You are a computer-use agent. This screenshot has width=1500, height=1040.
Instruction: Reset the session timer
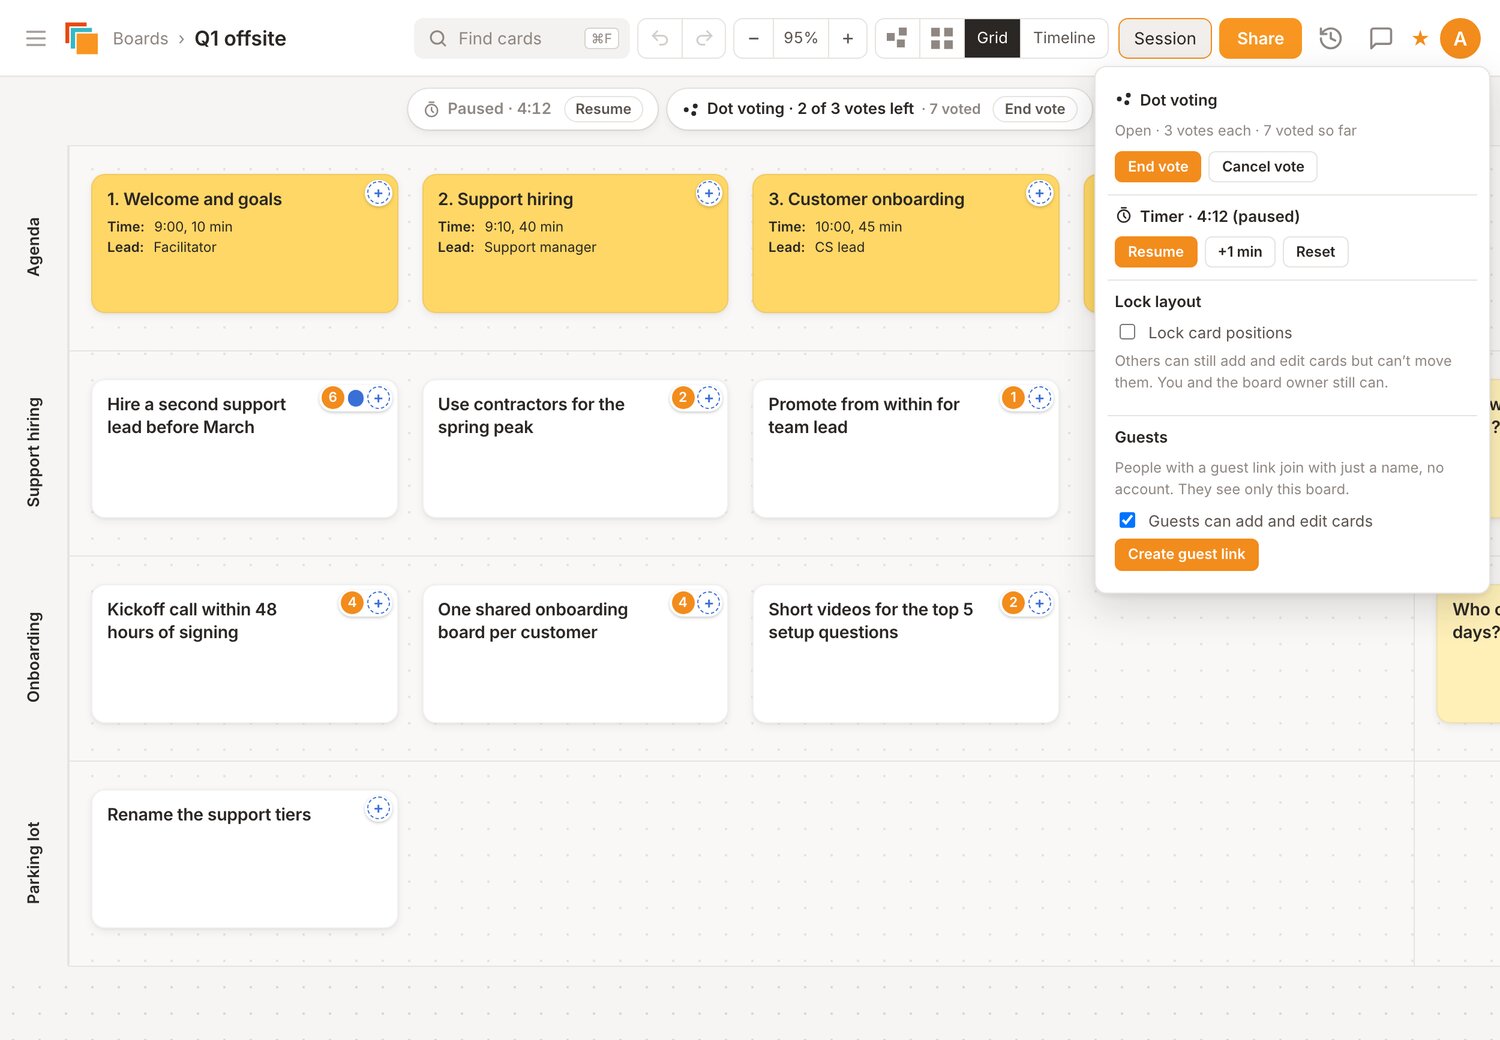1315,252
